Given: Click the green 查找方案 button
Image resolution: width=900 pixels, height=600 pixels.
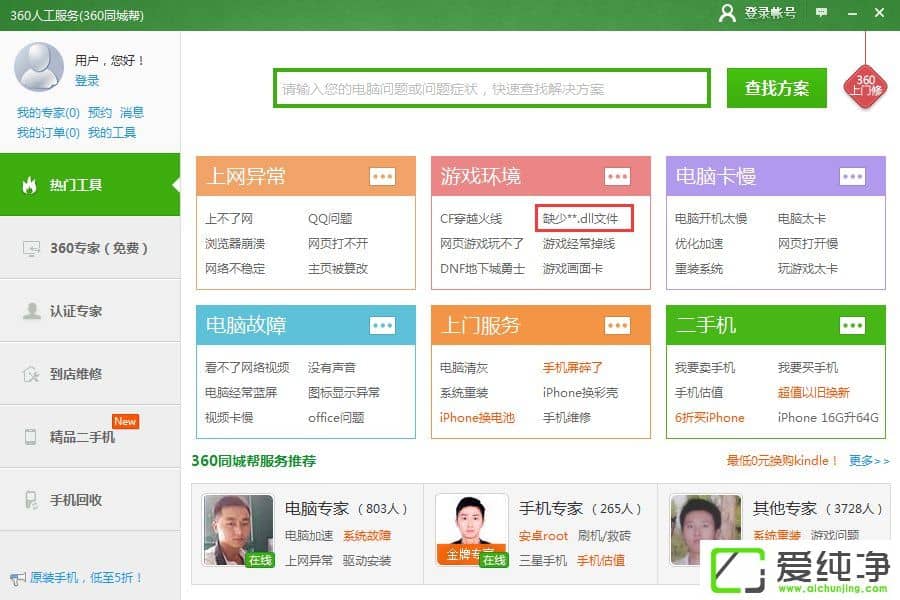Looking at the screenshot, I should click(777, 88).
